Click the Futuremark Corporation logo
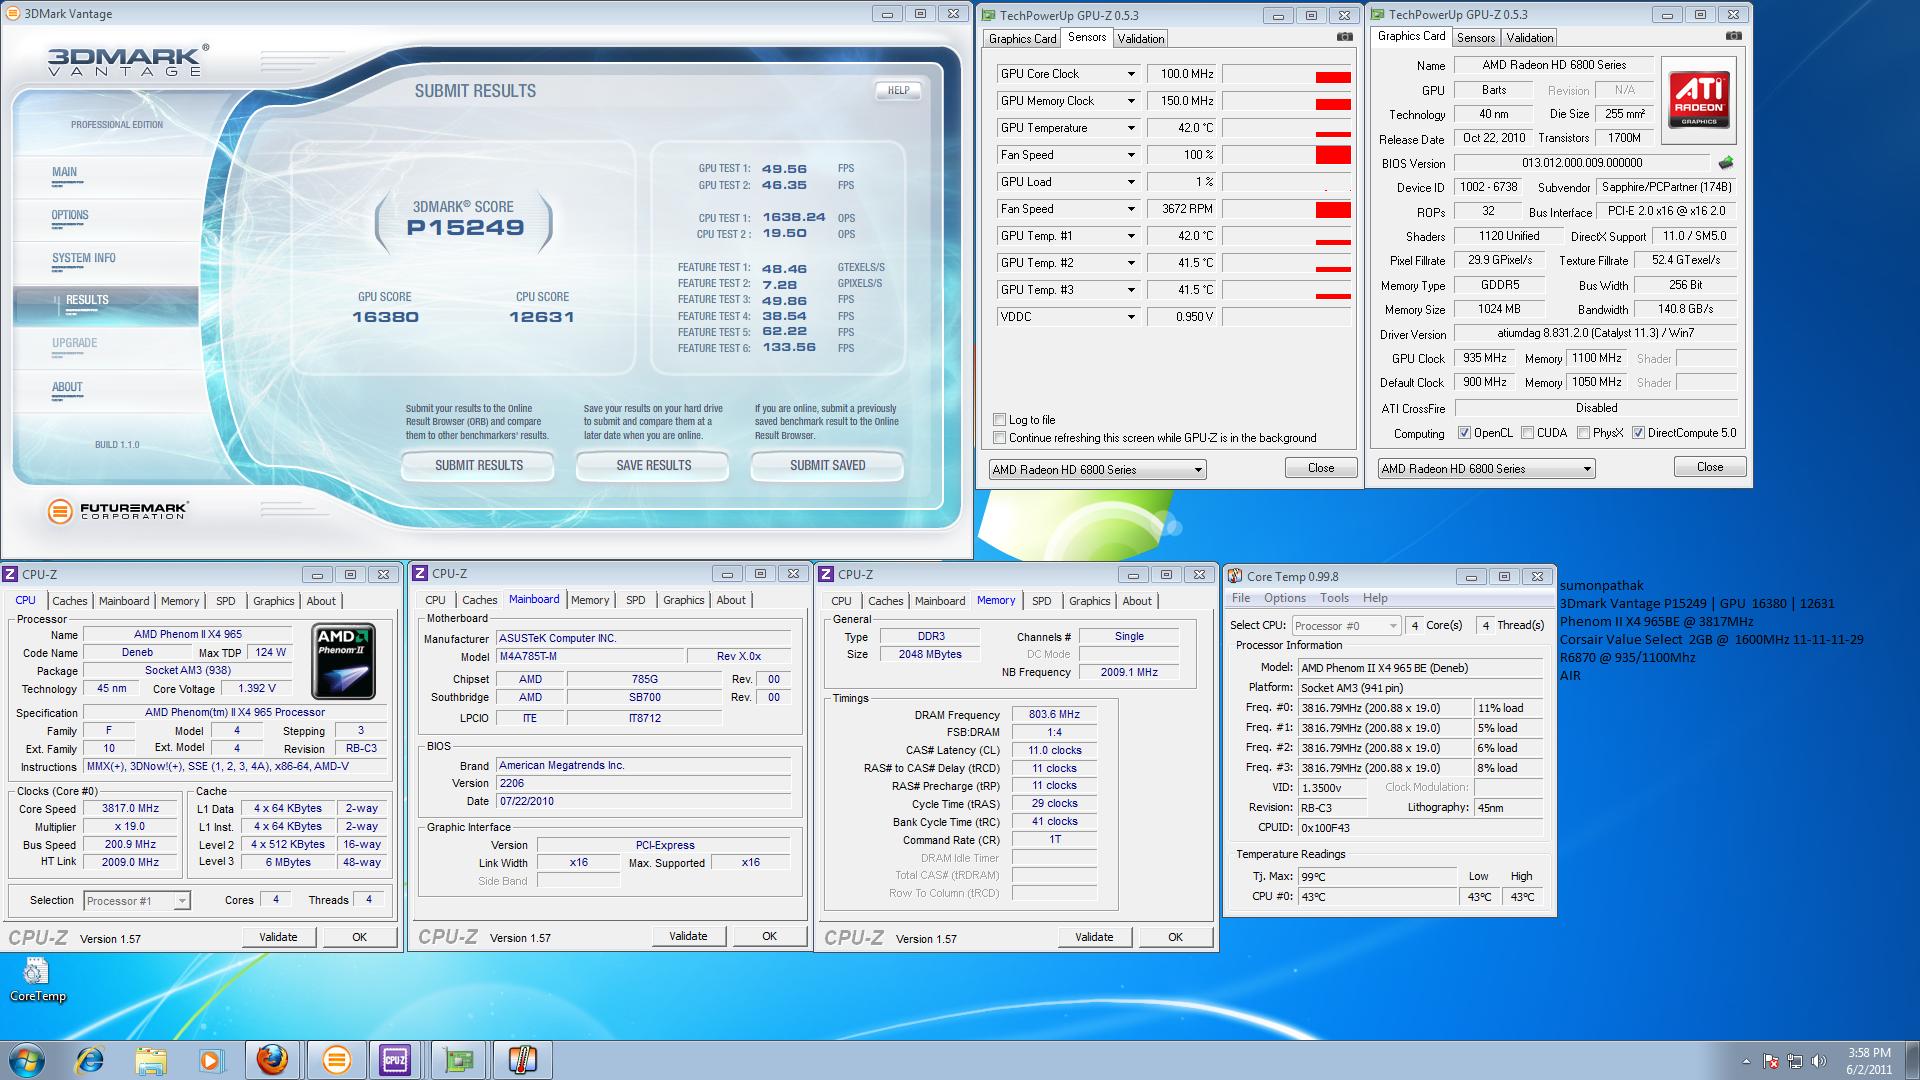 click(118, 511)
